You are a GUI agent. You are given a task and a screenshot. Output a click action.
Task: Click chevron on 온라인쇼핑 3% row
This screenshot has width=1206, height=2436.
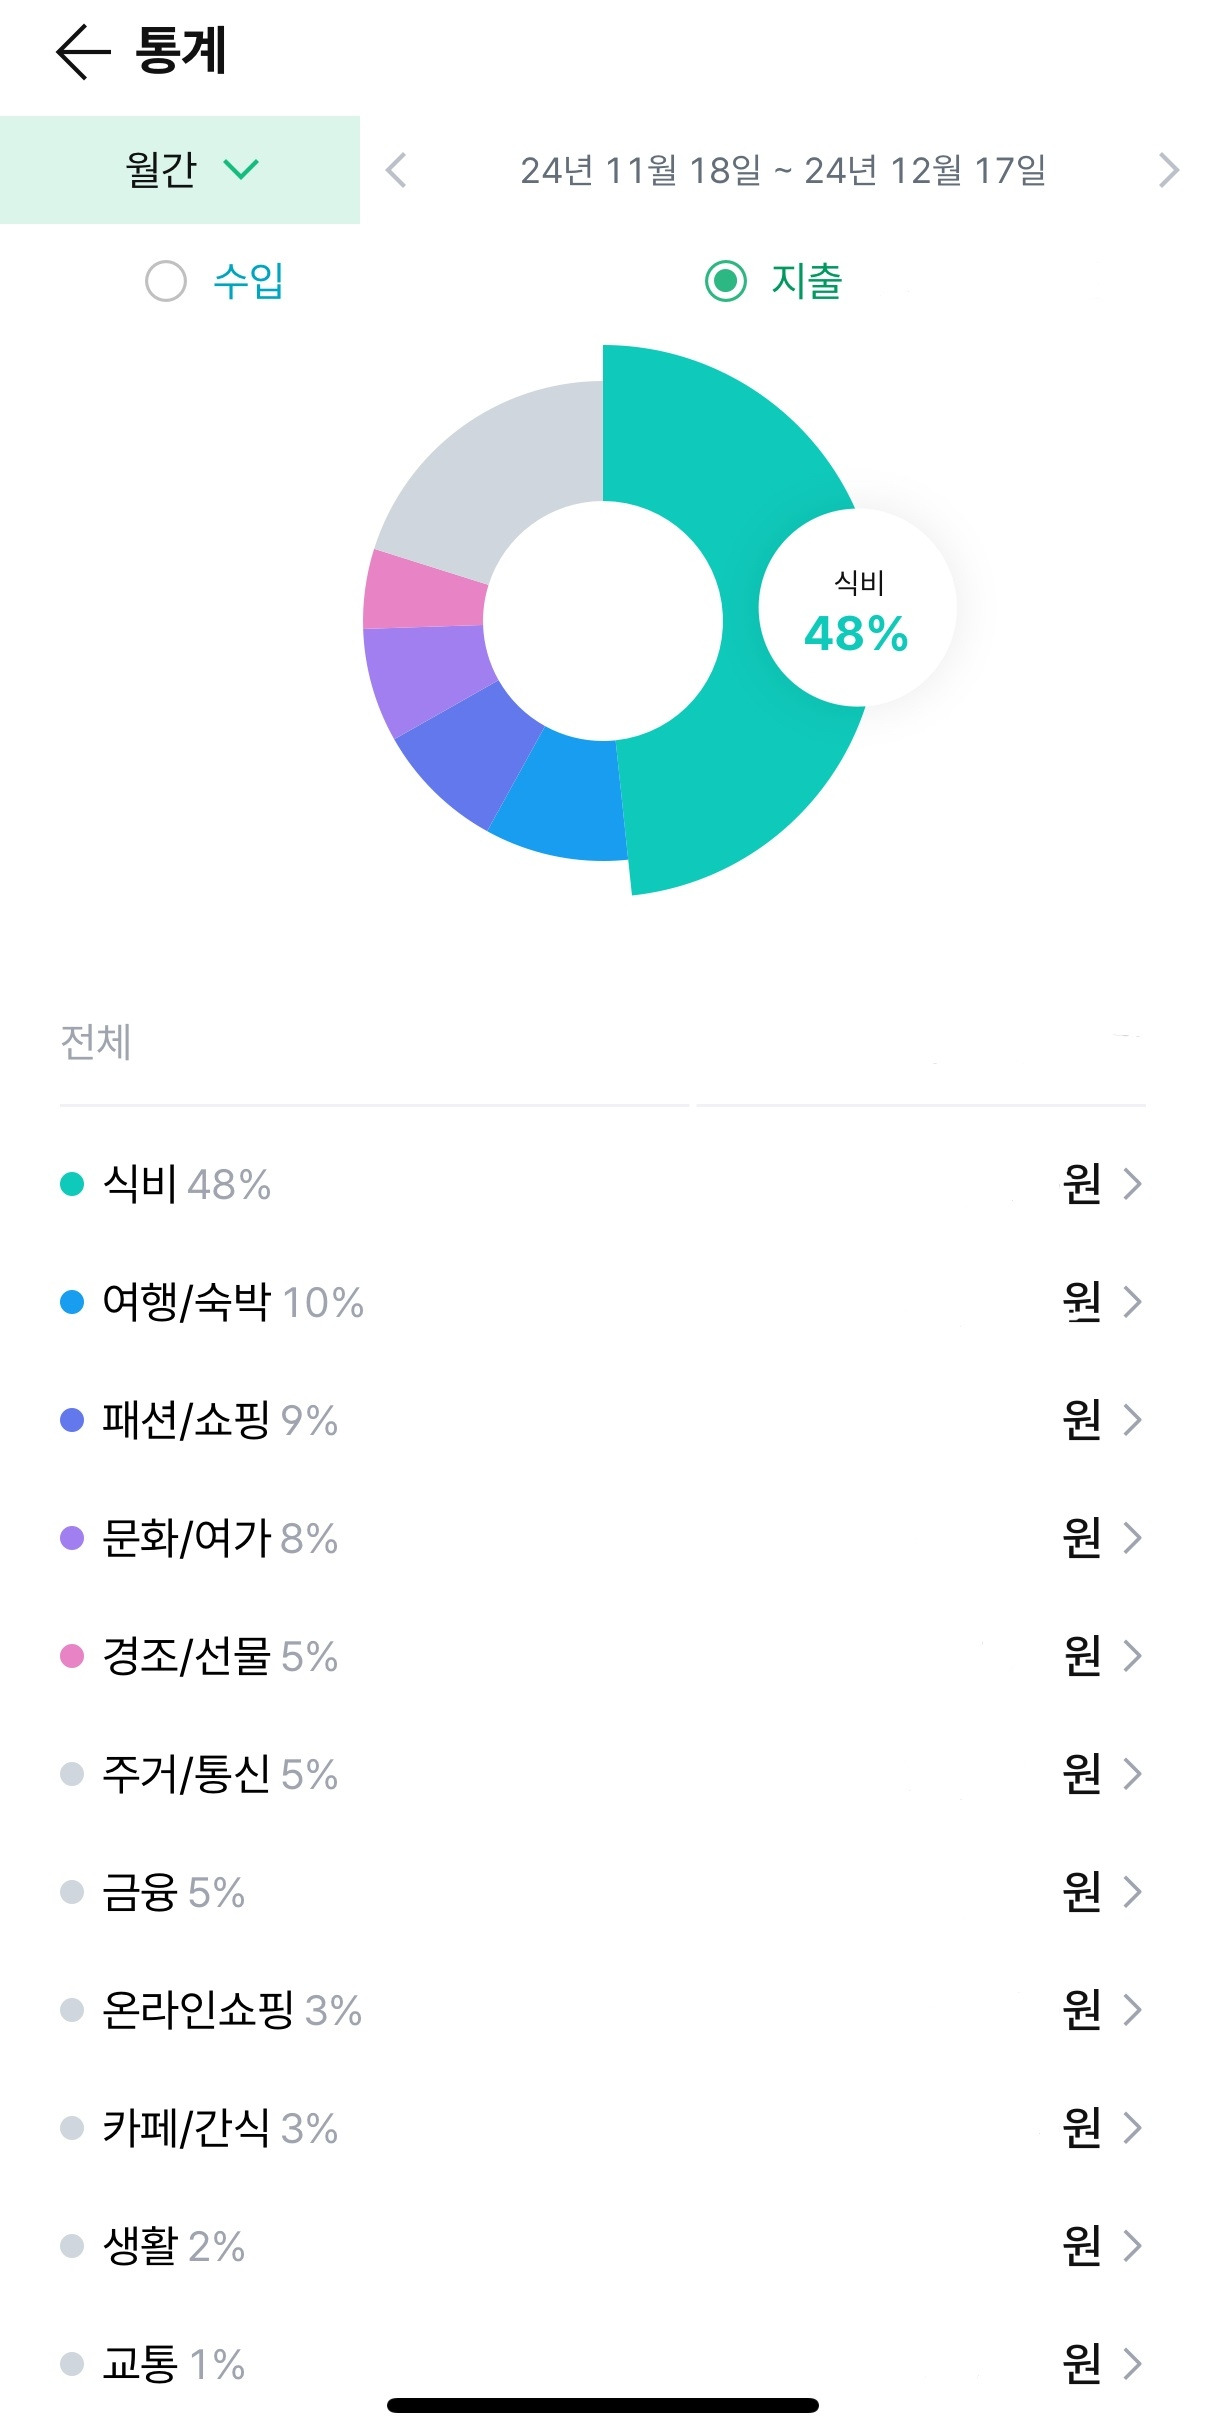coord(1132,2010)
